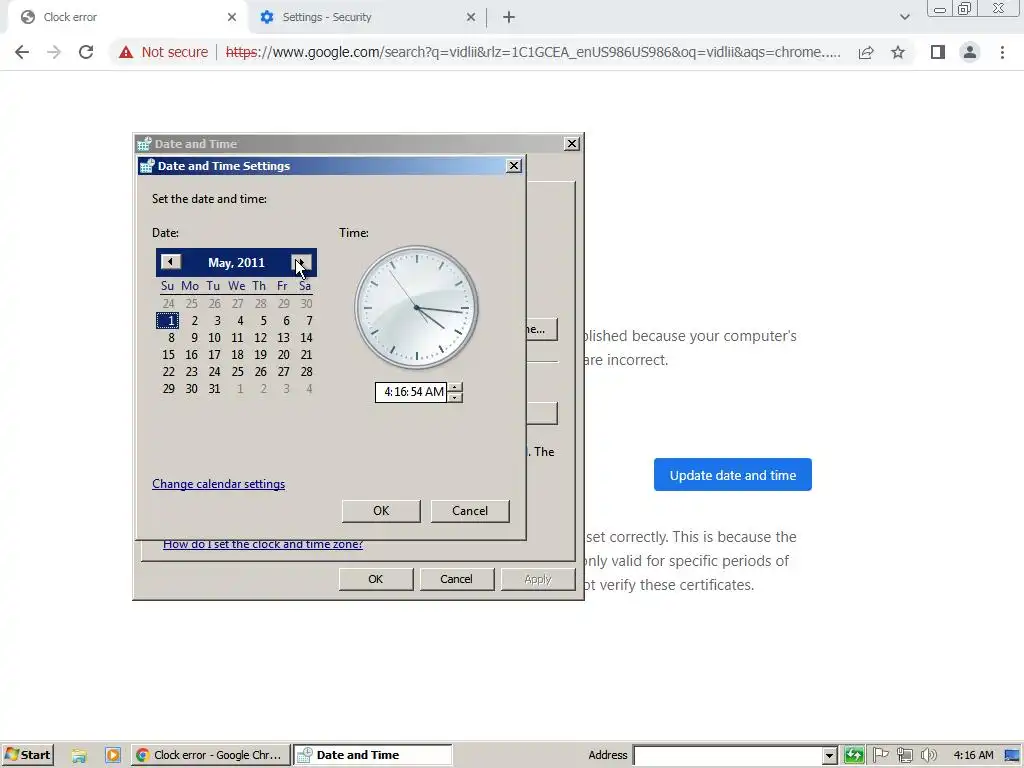This screenshot has width=1024, height=768.
Task: Select greyed April 30 date
Action: 306,304
